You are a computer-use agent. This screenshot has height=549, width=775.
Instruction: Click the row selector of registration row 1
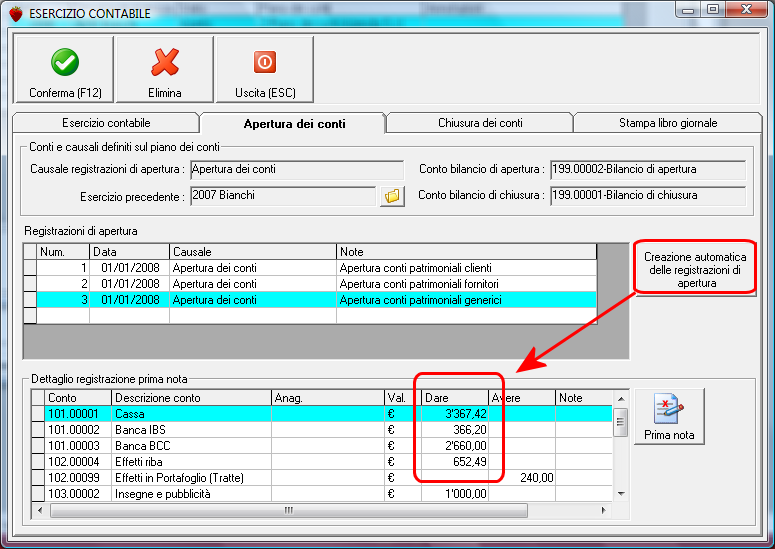tap(30, 268)
